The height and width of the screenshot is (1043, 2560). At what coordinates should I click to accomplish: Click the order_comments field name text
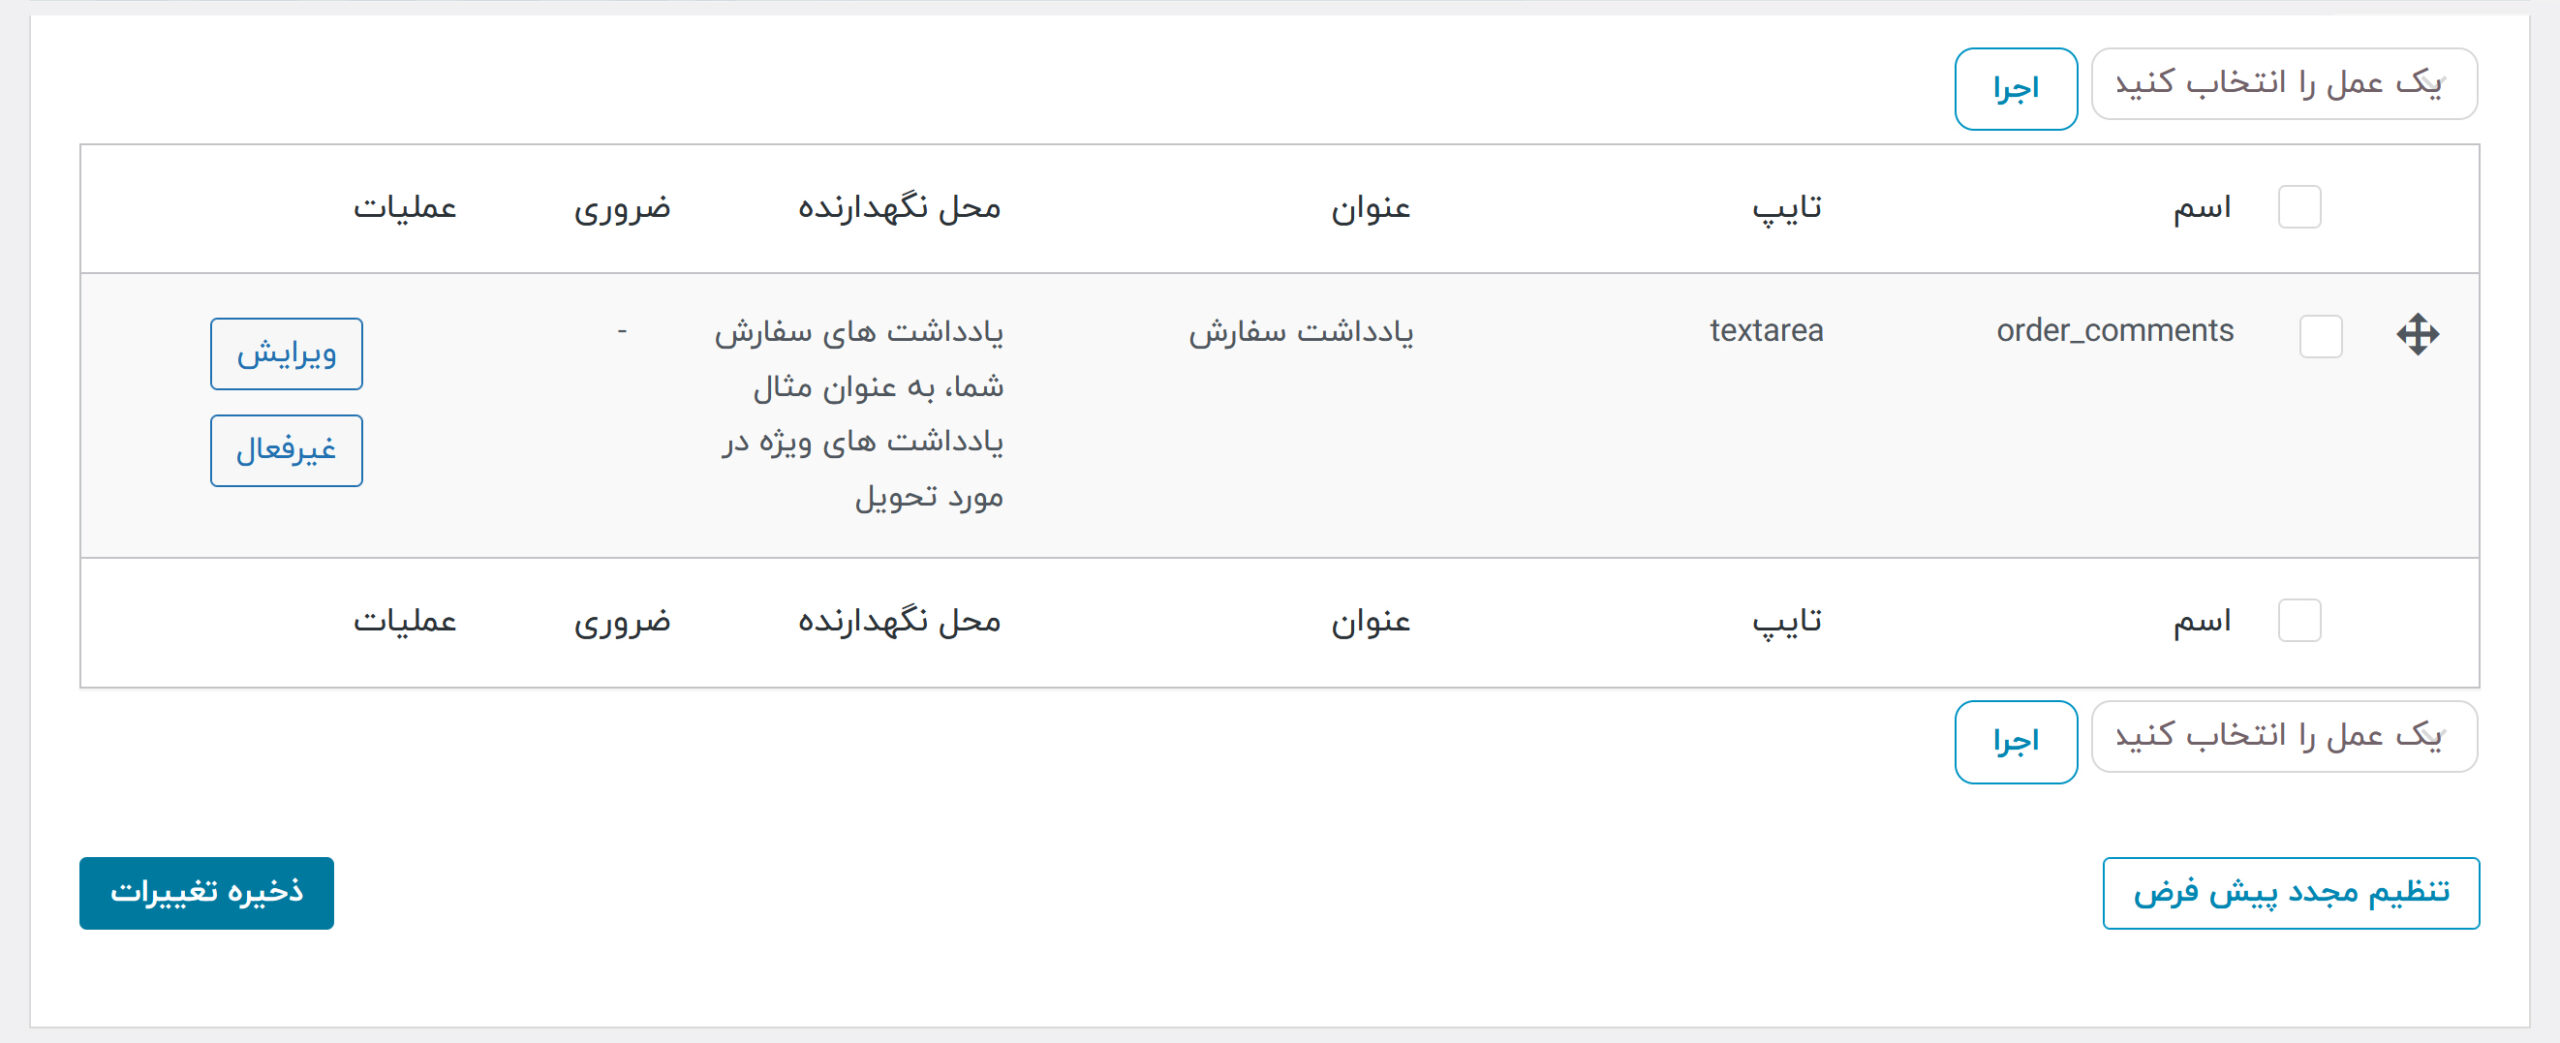click(x=2115, y=330)
